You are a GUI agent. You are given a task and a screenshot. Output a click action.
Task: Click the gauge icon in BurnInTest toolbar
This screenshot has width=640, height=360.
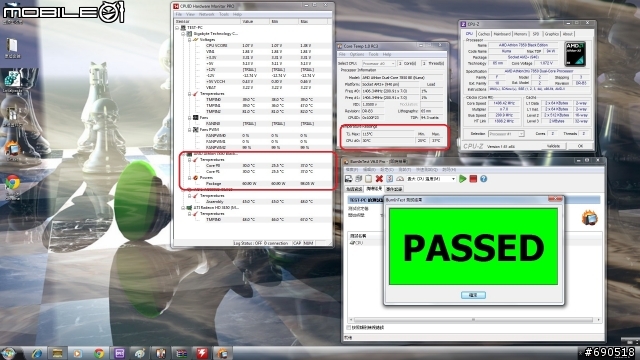(400, 179)
